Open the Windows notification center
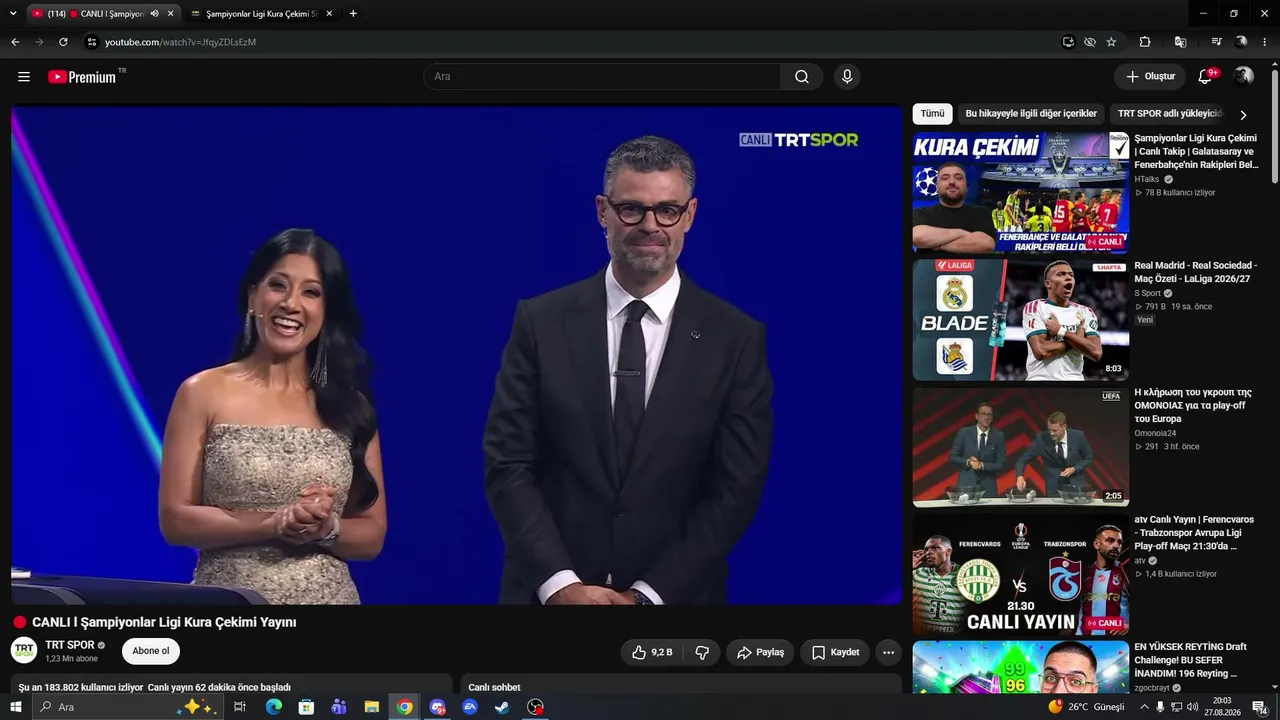Viewport: 1280px width, 720px height. point(1260,707)
